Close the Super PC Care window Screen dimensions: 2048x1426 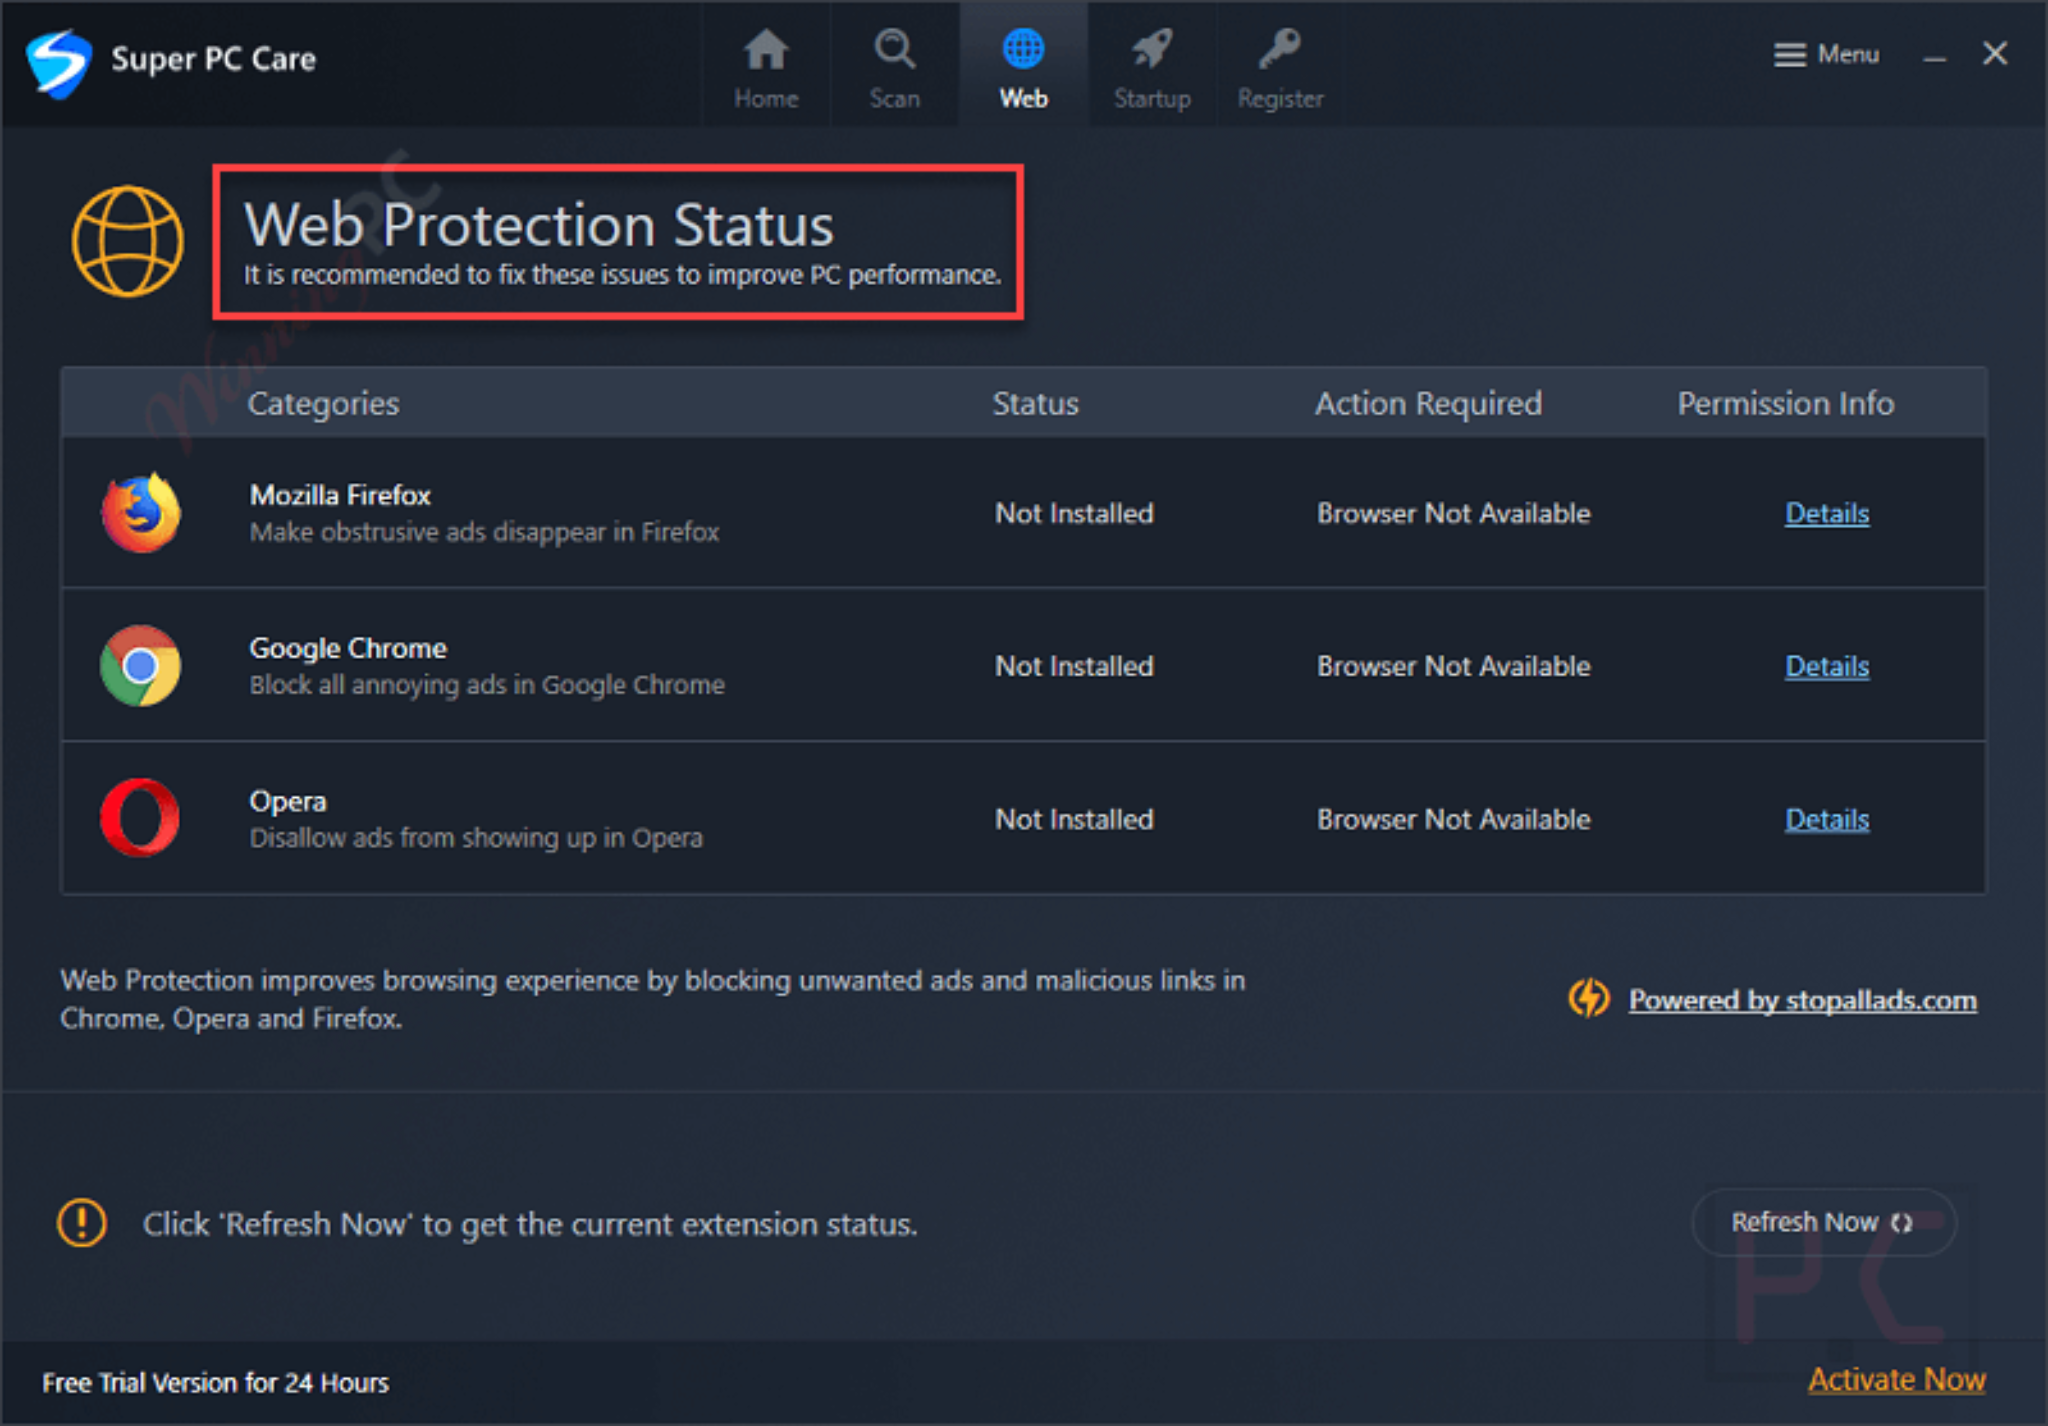(1995, 54)
